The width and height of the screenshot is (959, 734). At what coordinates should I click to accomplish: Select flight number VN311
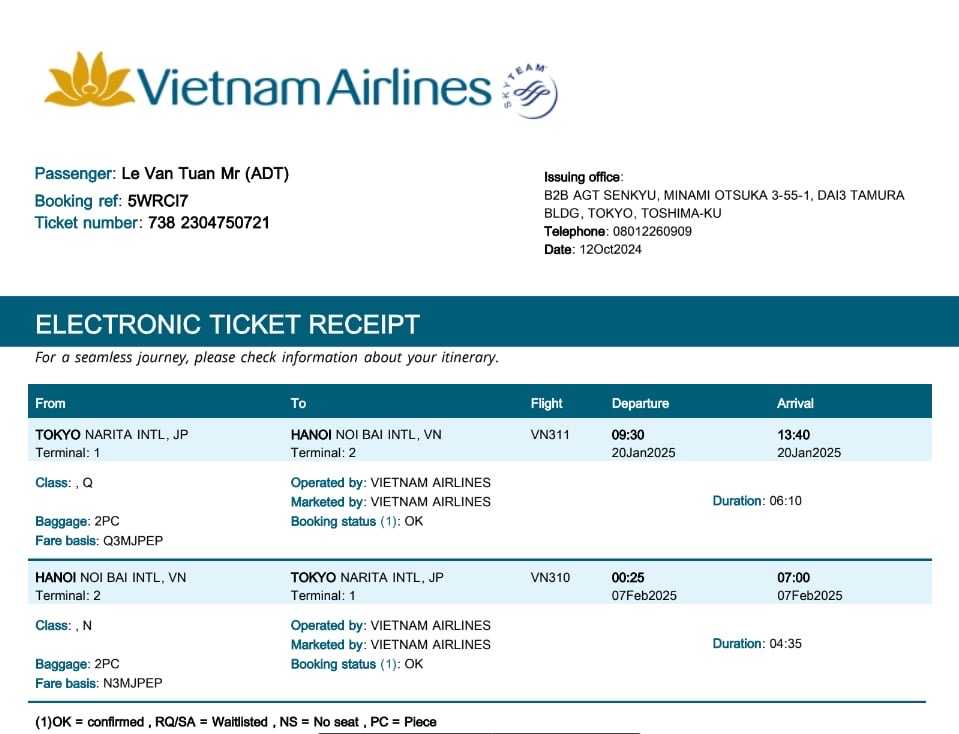pos(550,435)
